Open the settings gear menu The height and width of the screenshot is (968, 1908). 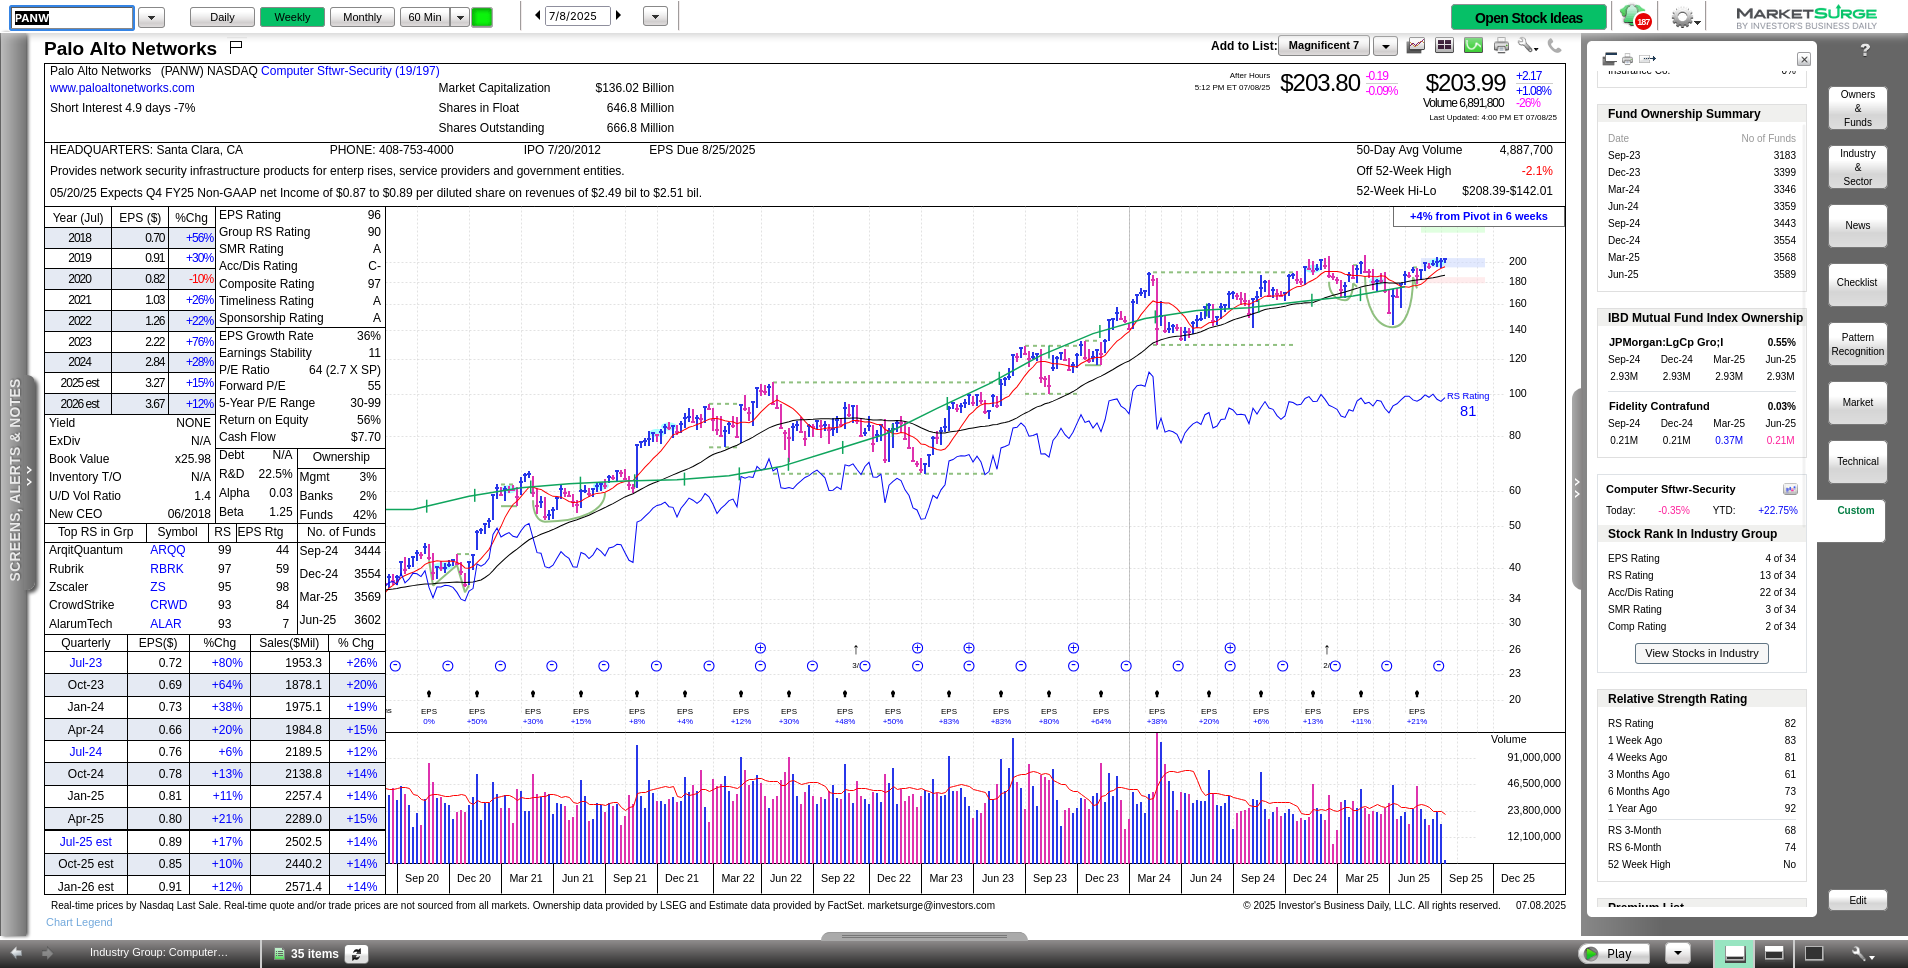pyautogui.click(x=1685, y=18)
